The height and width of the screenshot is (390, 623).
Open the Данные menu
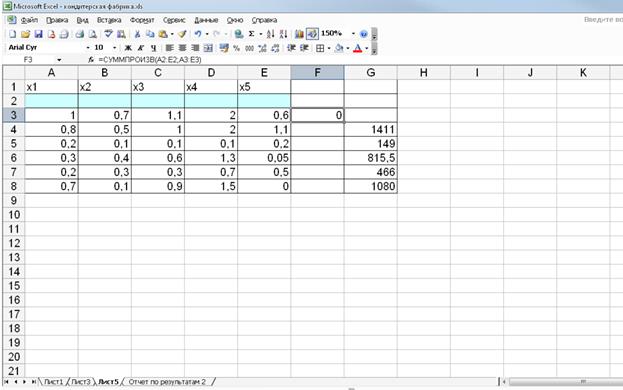click(x=206, y=20)
